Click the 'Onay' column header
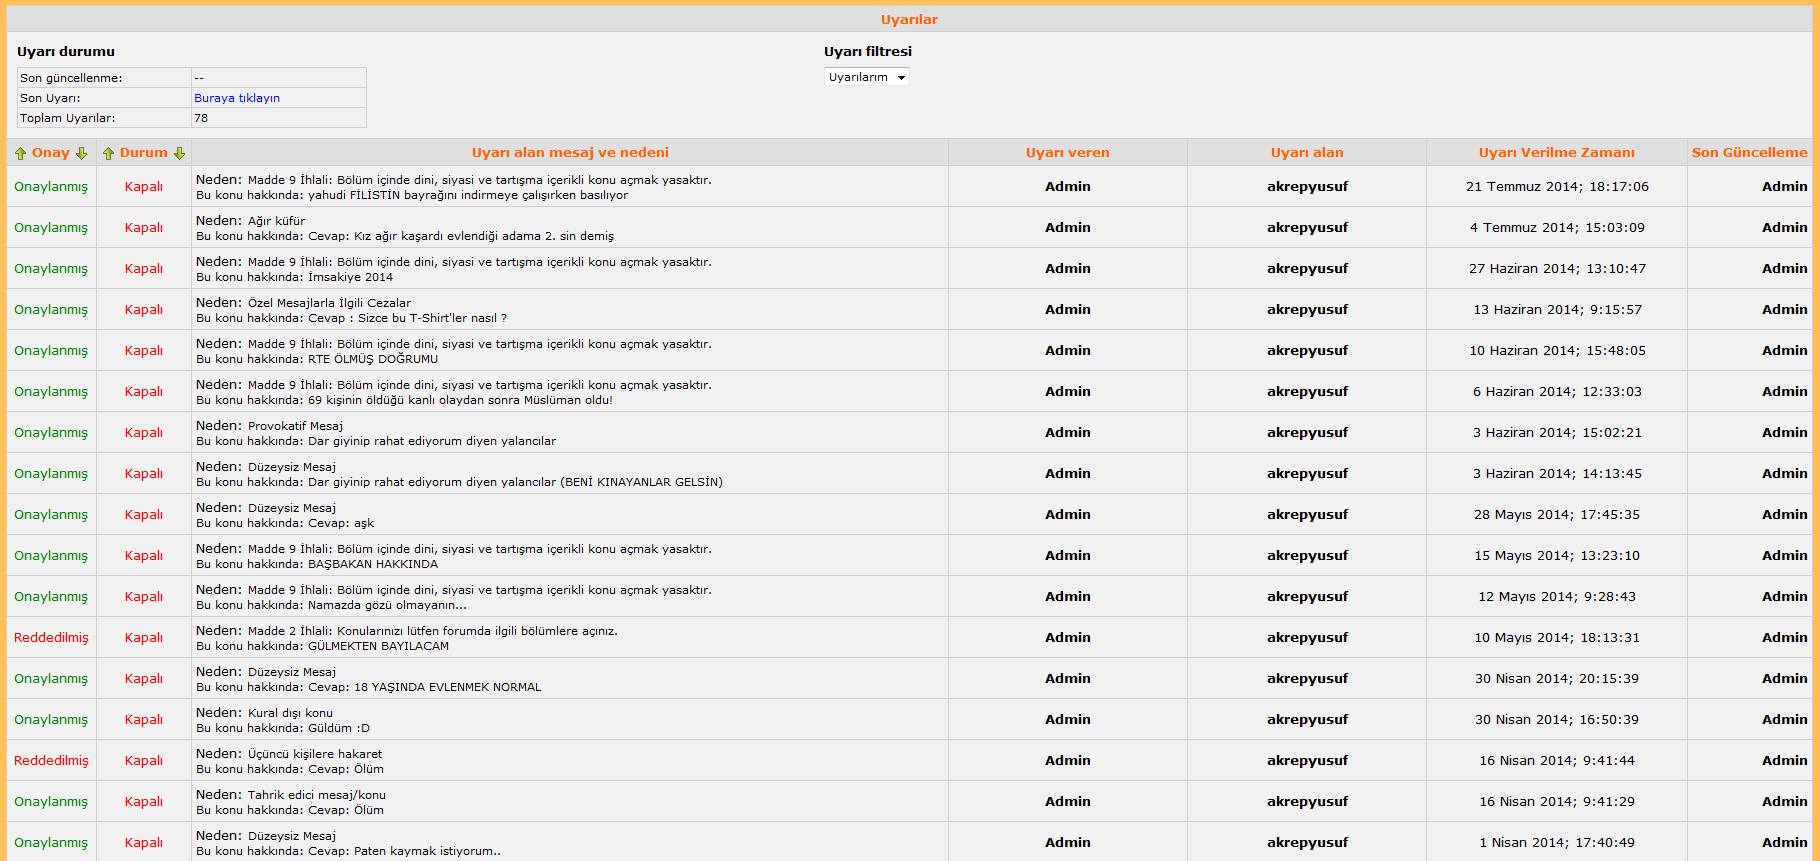Image resolution: width=1820 pixels, height=861 pixels. coord(51,153)
